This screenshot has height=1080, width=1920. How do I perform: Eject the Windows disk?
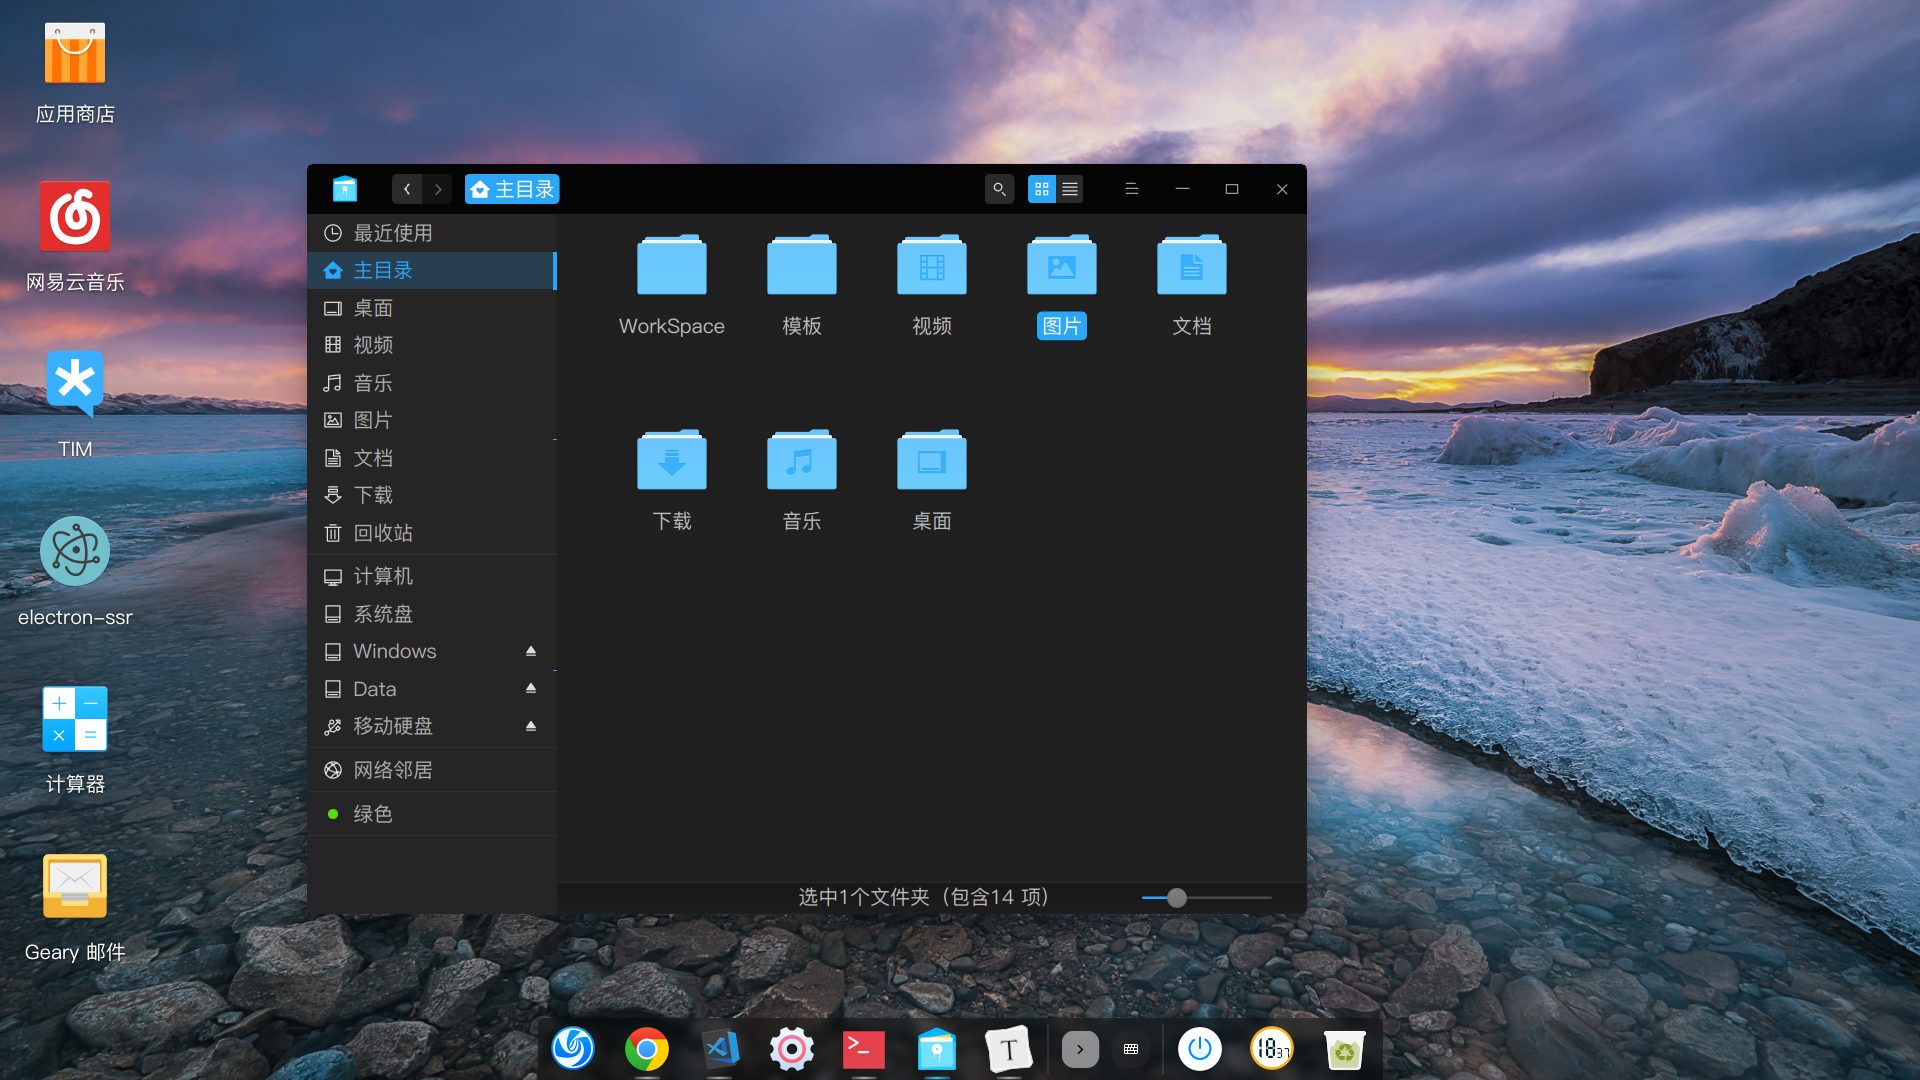[x=531, y=651]
